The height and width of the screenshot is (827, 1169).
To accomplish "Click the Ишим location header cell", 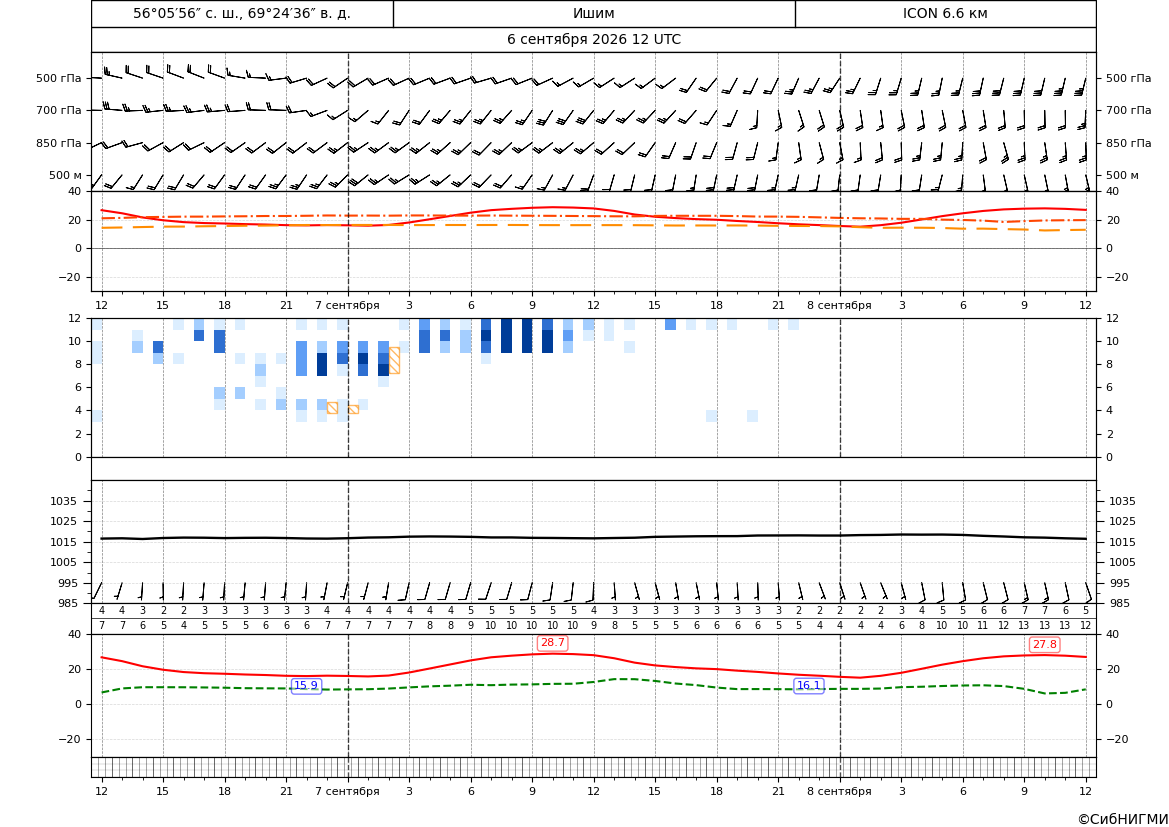I will pos(594,13).
